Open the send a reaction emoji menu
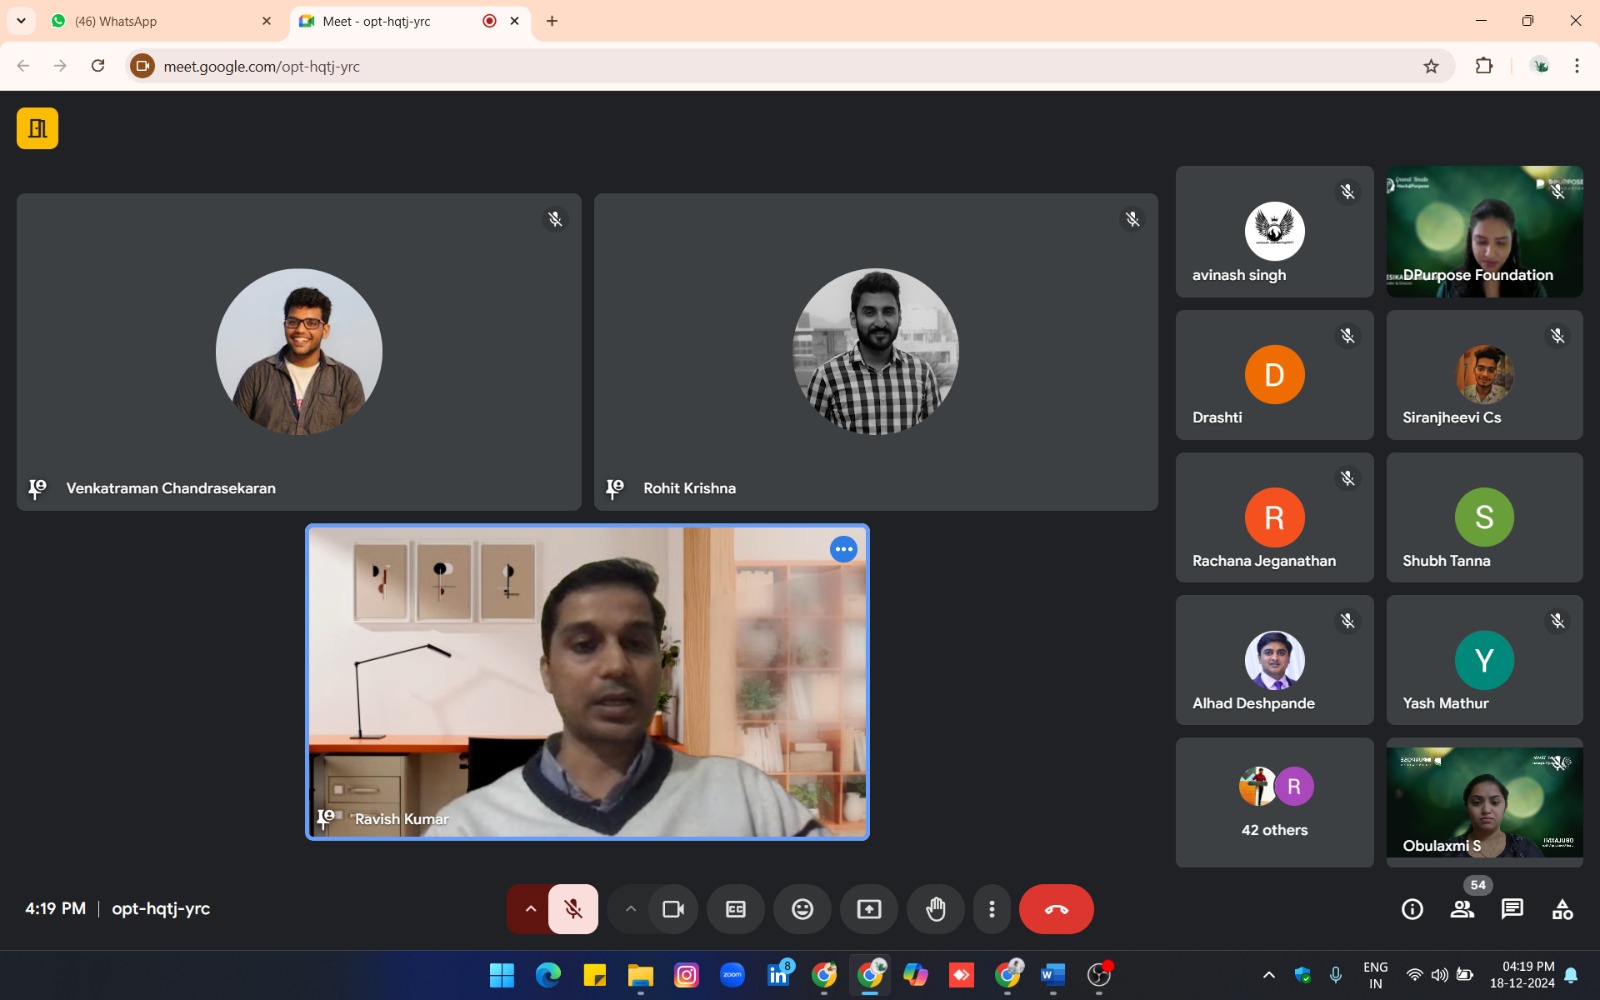This screenshot has width=1600, height=1000. 802,909
